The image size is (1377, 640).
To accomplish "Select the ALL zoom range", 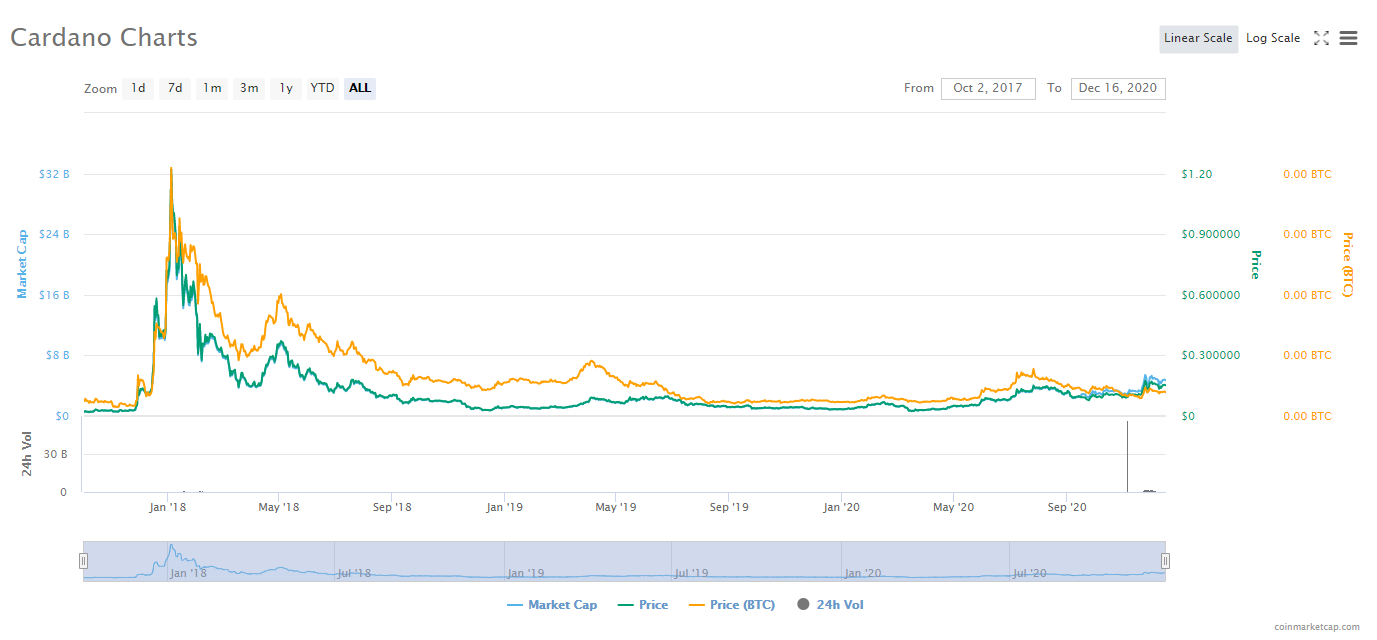I will (x=360, y=88).
